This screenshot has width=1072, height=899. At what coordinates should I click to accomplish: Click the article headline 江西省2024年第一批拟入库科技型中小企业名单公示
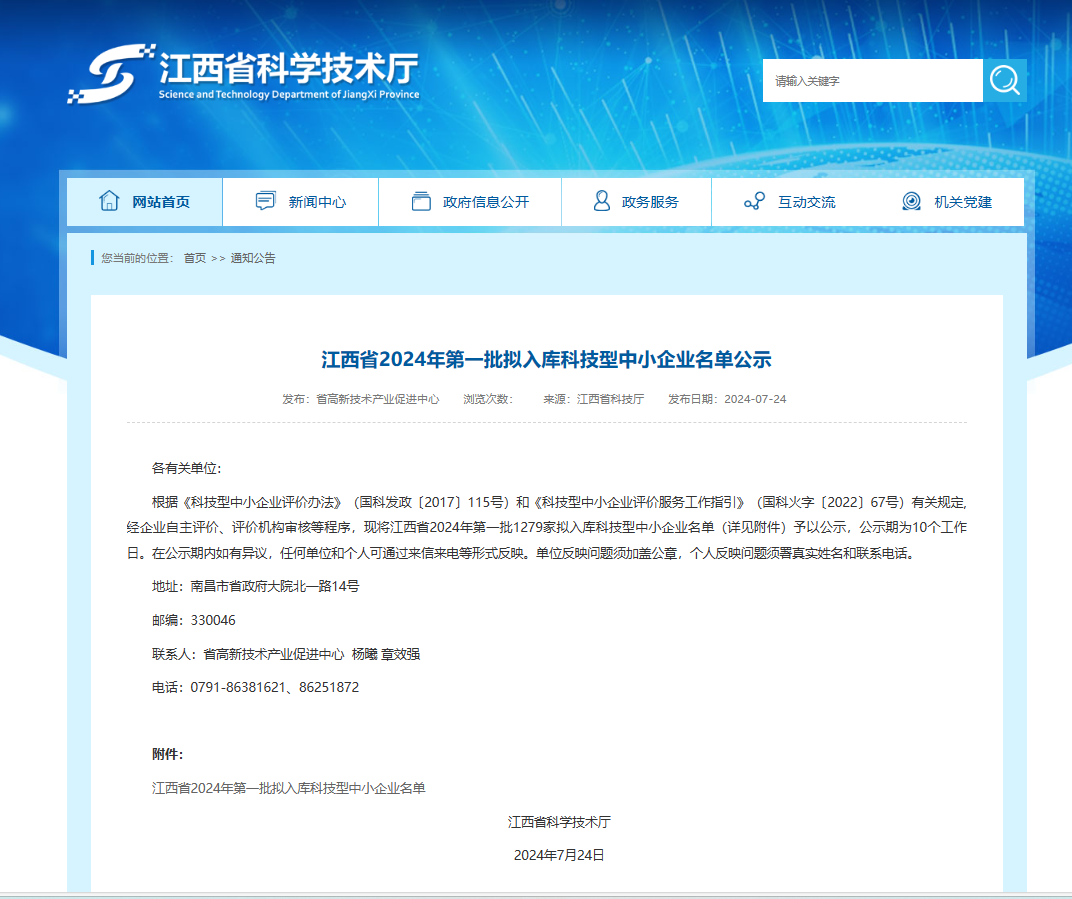pyautogui.click(x=546, y=360)
